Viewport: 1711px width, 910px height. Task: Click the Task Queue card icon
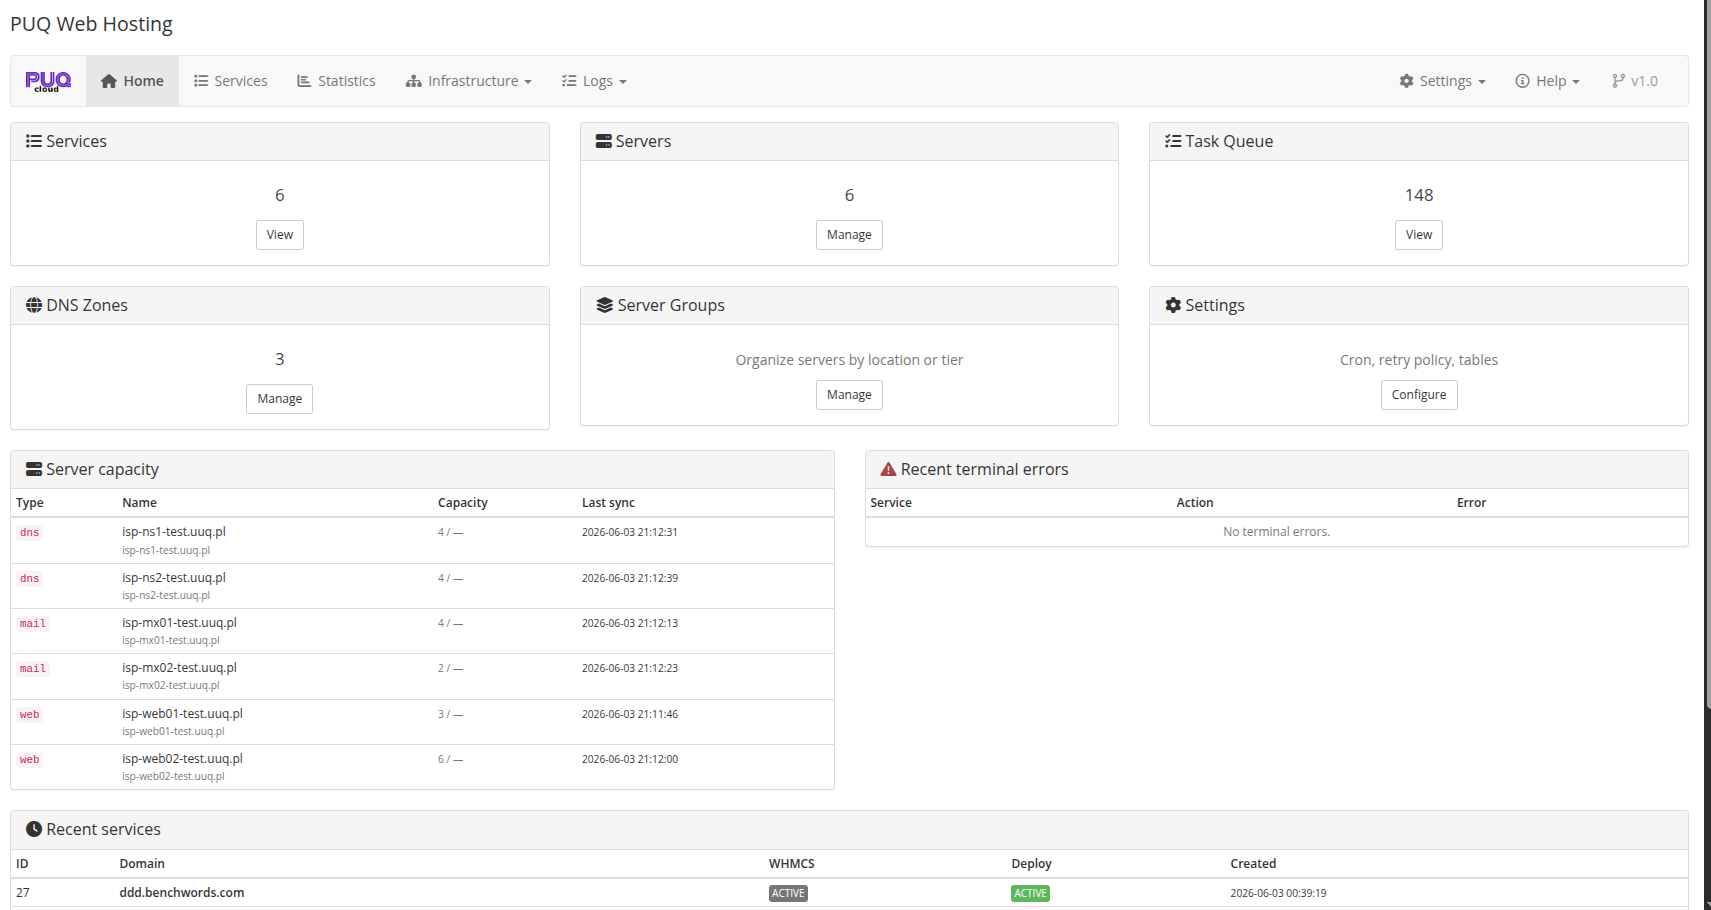[1173, 141]
